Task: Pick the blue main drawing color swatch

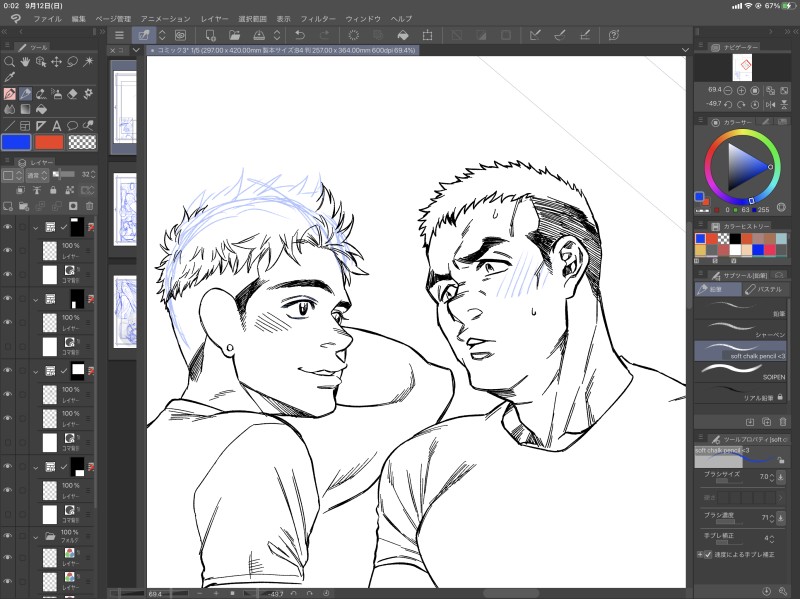Action: coord(16,142)
